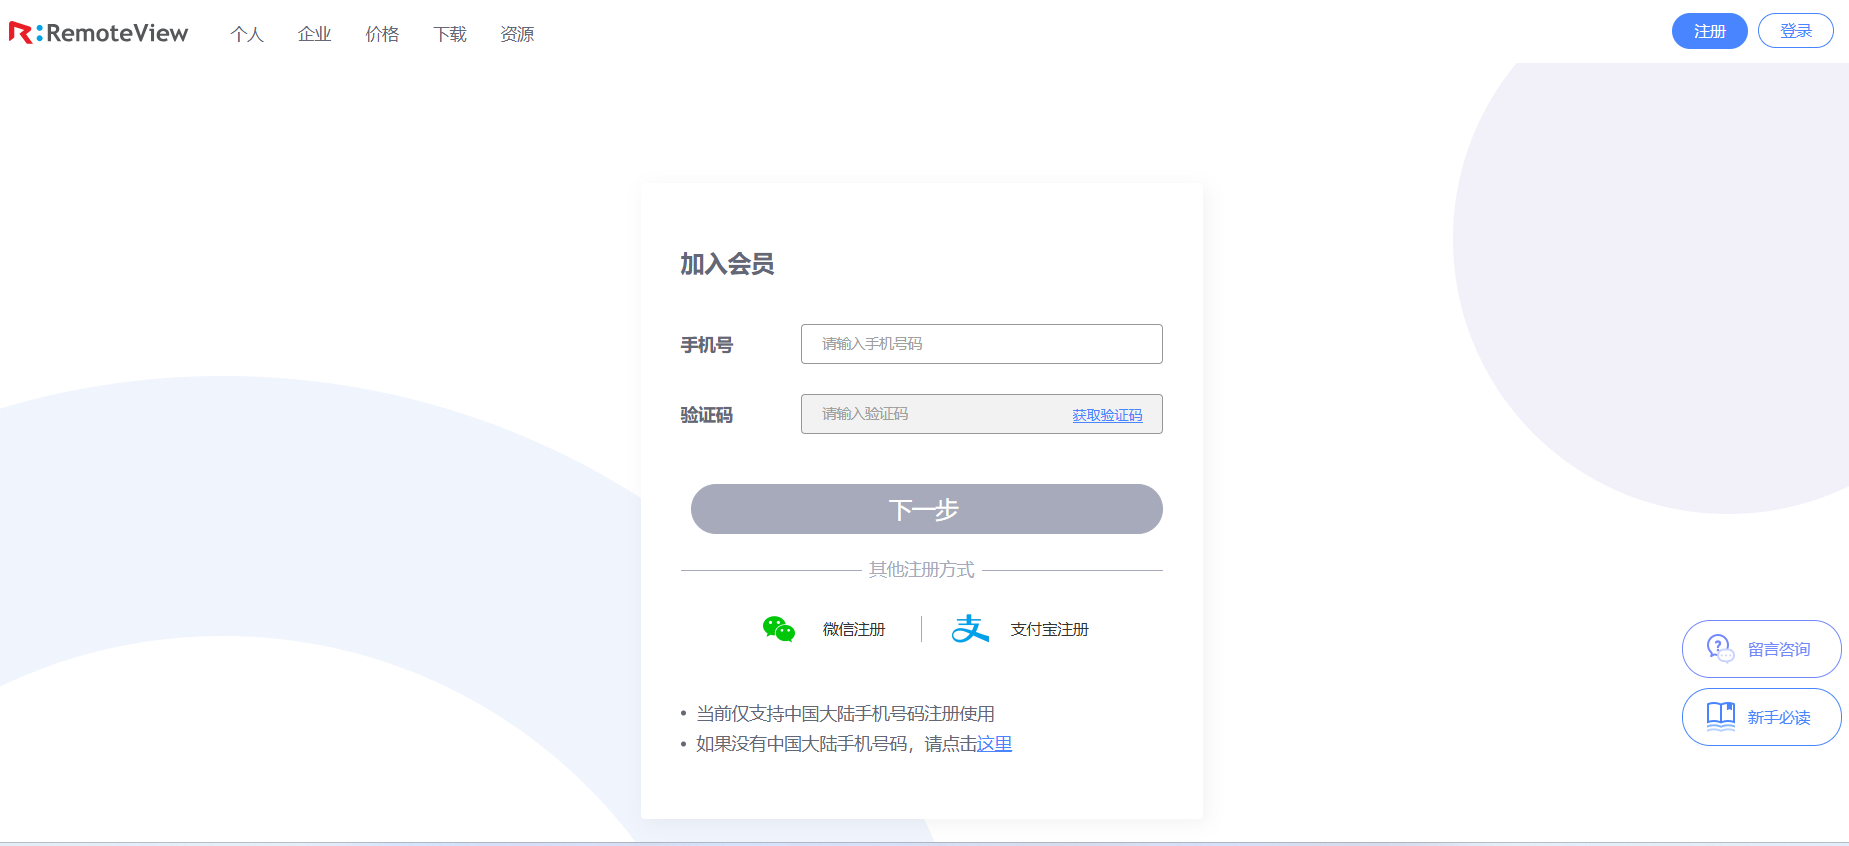This screenshot has height=846, width=1849.
Task: Click the RemoteView logo
Action: pyautogui.click(x=98, y=33)
